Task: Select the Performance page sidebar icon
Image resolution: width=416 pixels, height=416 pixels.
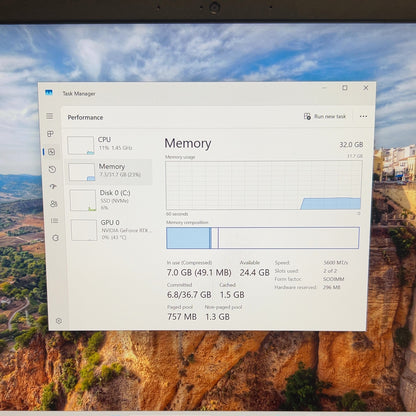Action: tap(51, 152)
